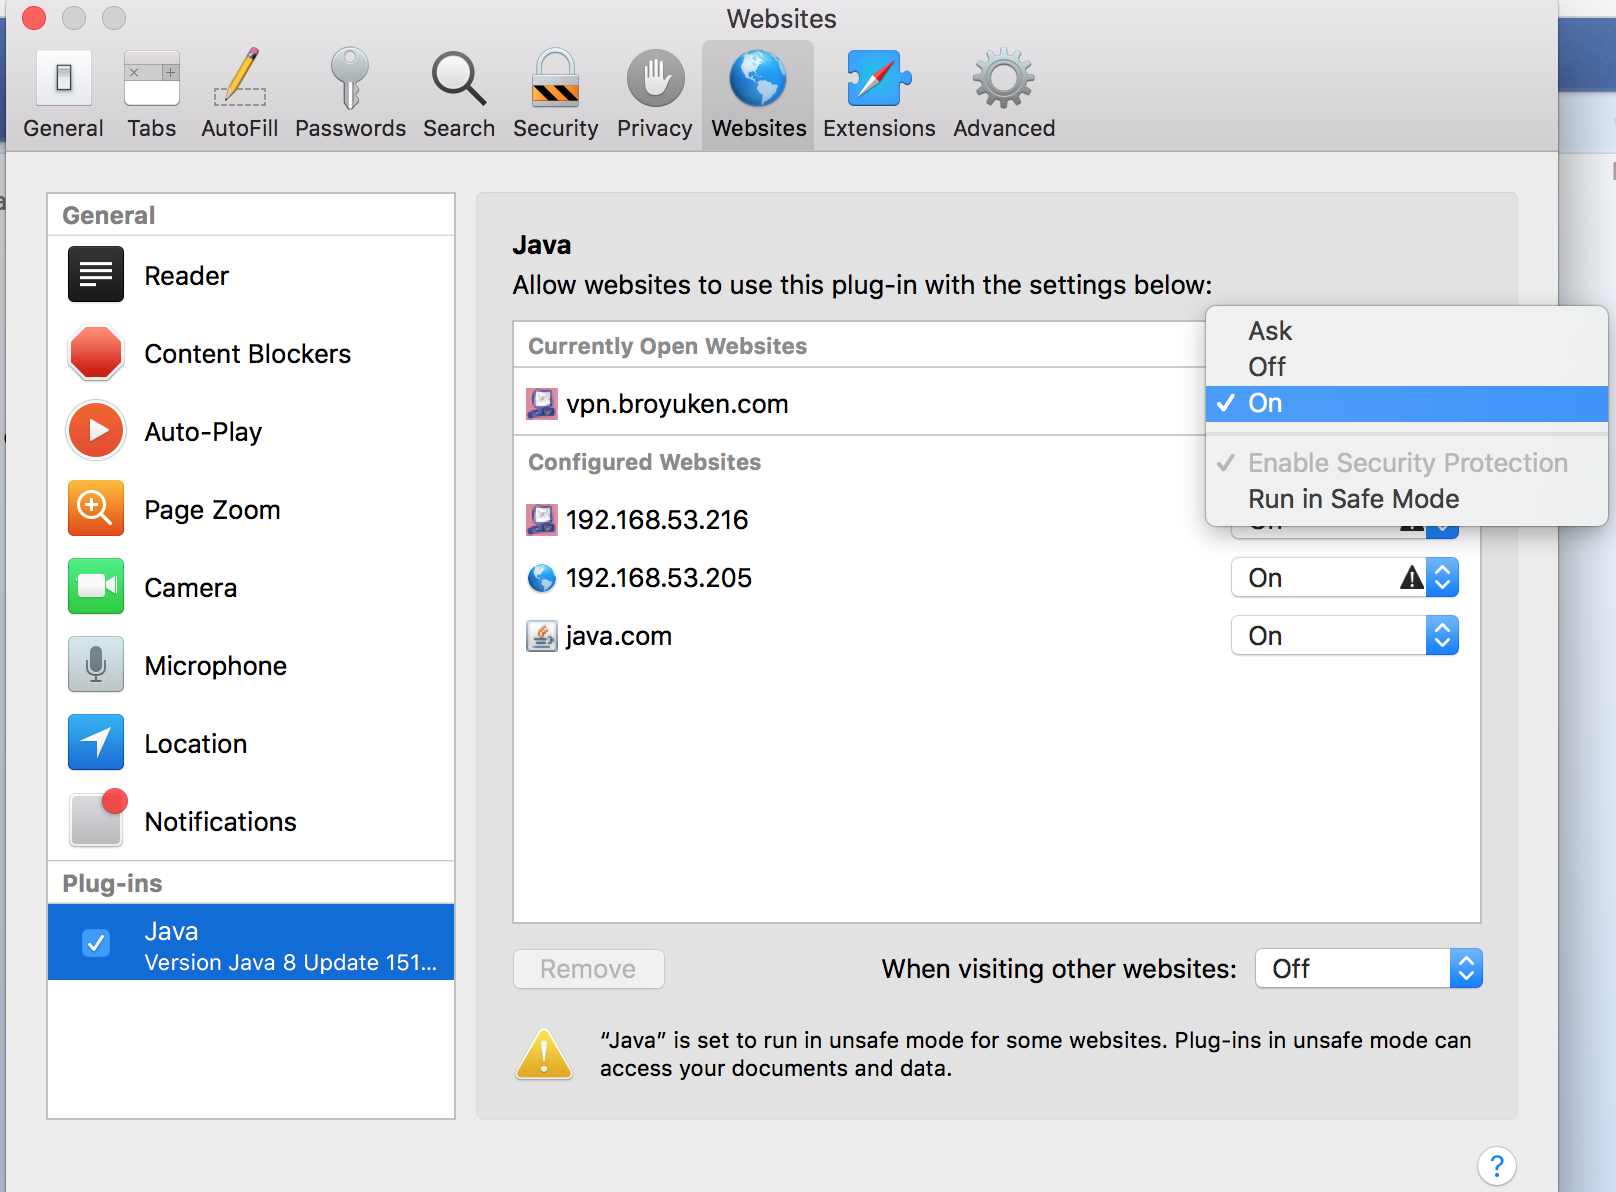Select the java.com row text
The height and width of the screenshot is (1192, 1616).
coord(619,636)
